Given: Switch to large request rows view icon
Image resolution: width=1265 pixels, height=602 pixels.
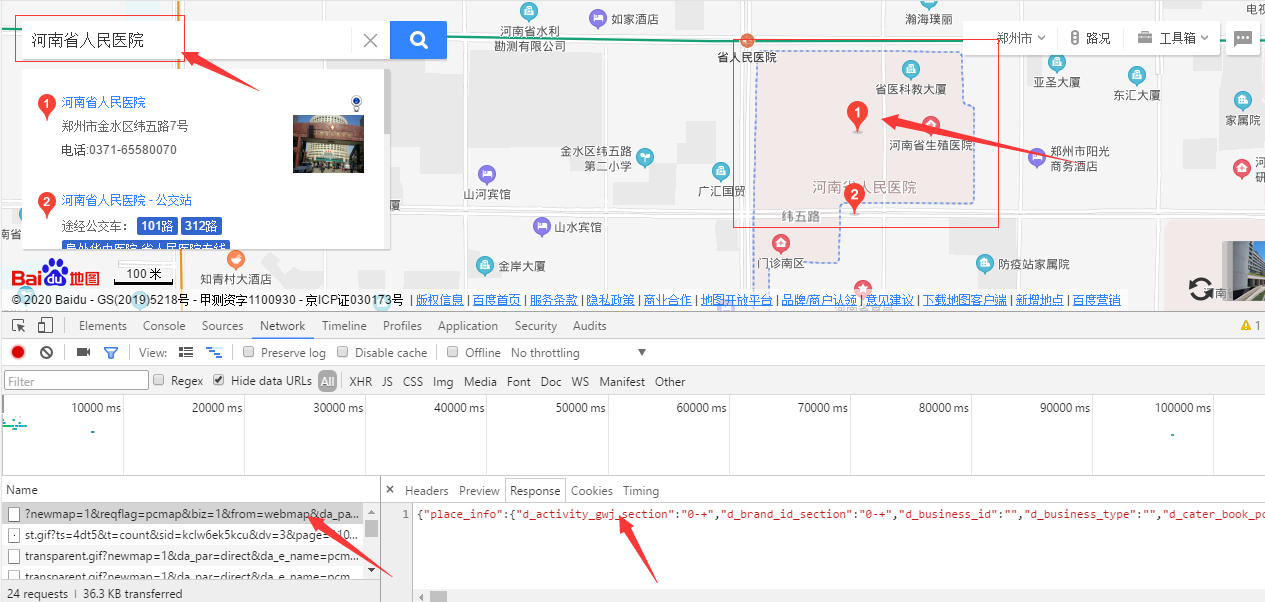Looking at the screenshot, I should [186, 352].
